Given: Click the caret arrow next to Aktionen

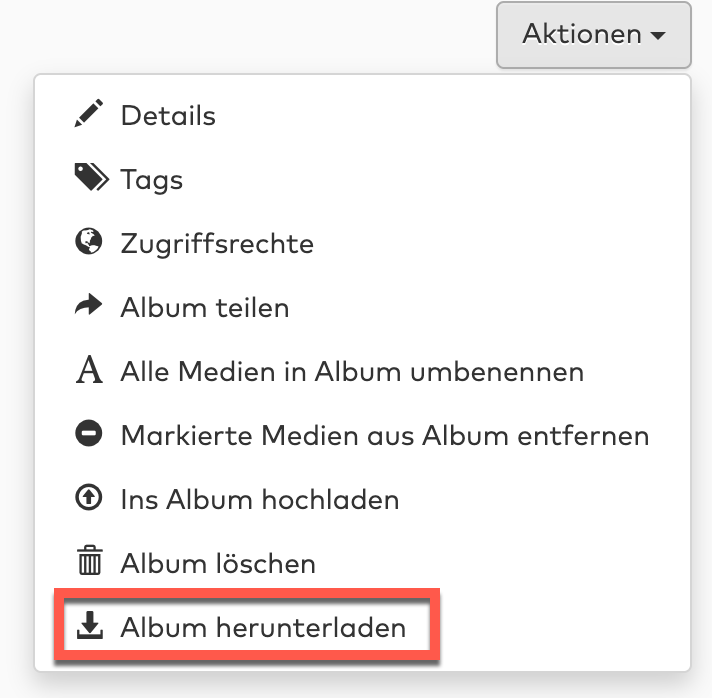Looking at the screenshot, I should pos(658,36).
